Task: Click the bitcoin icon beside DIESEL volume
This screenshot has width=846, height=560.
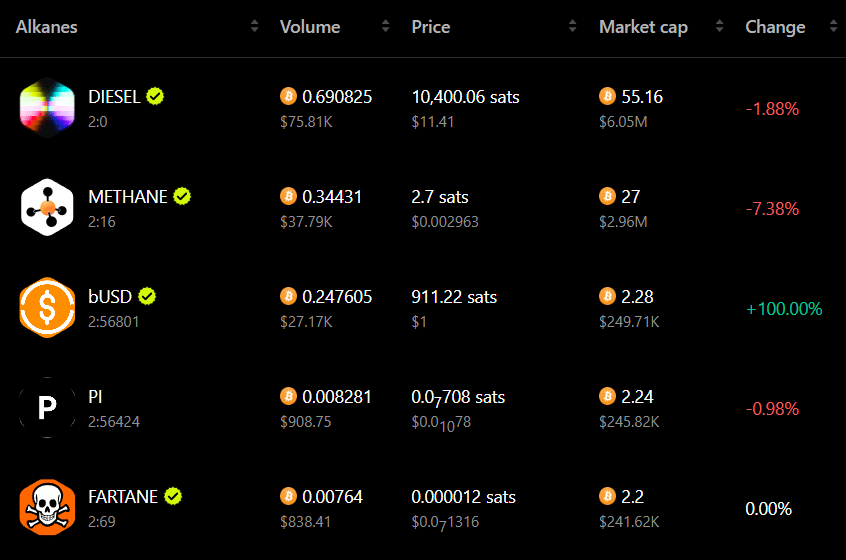Action: pos(288,96)
